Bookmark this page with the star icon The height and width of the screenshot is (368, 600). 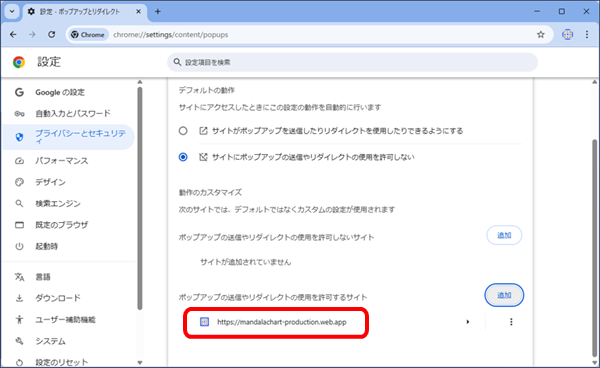[540, 35]
